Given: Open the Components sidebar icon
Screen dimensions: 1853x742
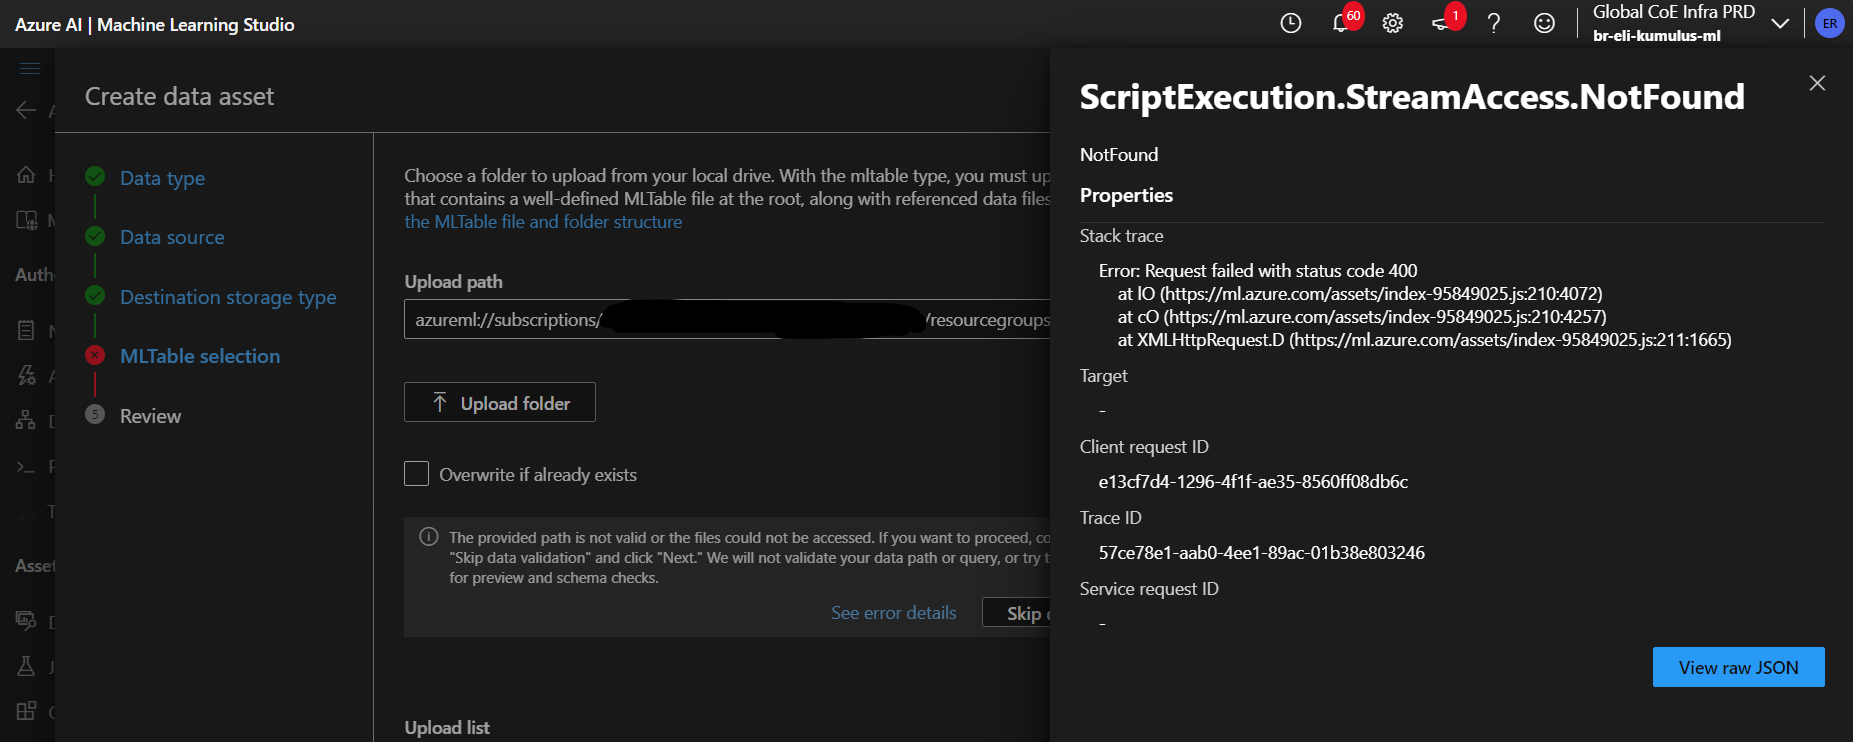Looking at the screenshot, I should click(26, 711).
